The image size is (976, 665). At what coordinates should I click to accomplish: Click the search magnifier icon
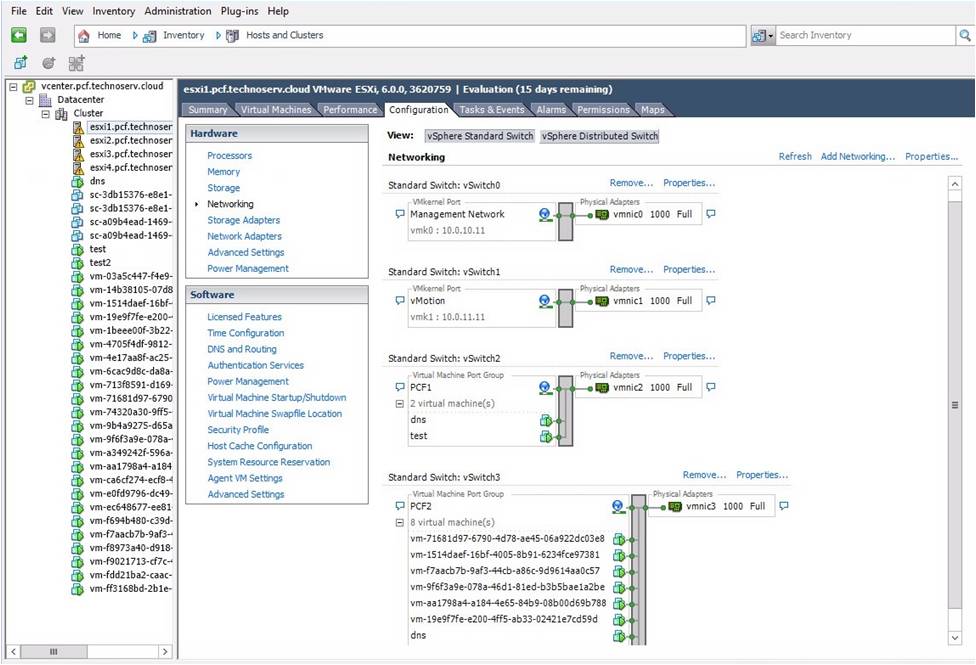[965, 35]
